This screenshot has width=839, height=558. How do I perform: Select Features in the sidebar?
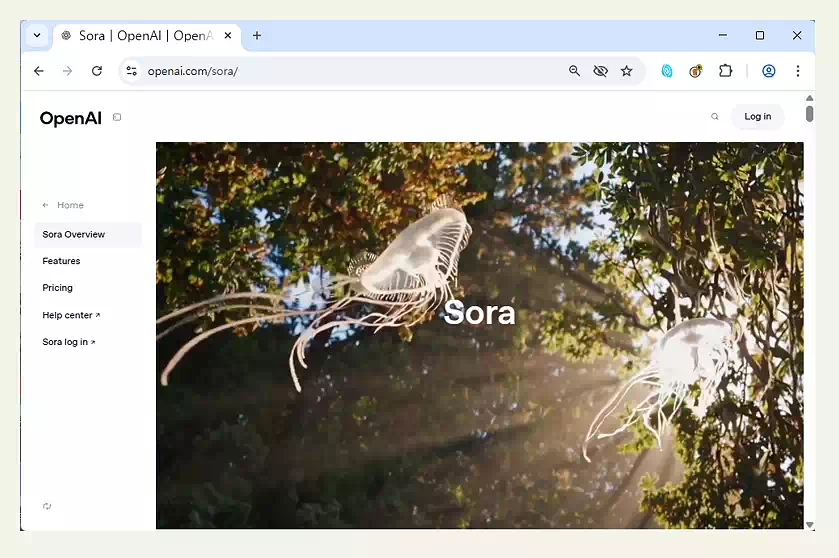coord(61,261)
